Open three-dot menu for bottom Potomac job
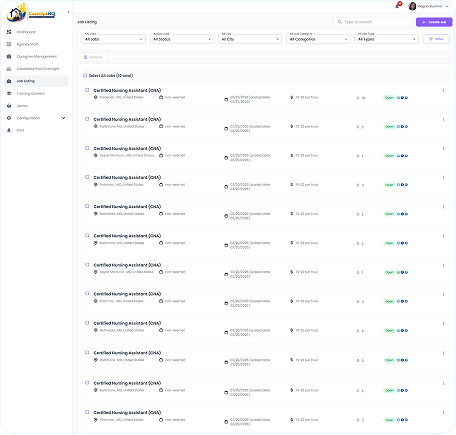Image resolution: width=456 pixels, height=435 pixels. [x=443, y=413]
